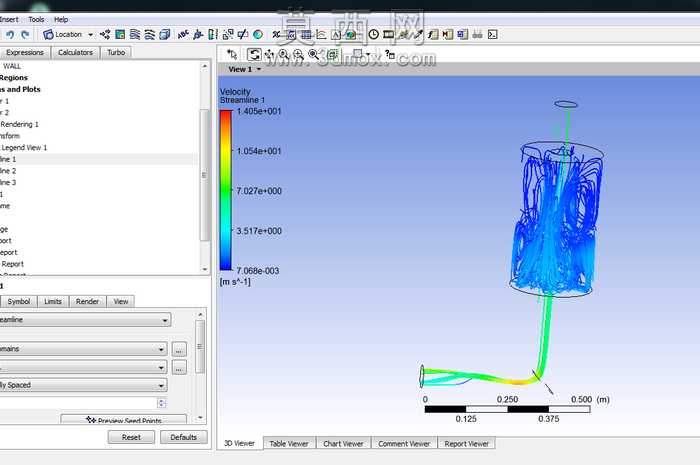Click the Reset button
The height and width of the screenshot is (465, 700).
pyautogui.click(x=131, y=437)
